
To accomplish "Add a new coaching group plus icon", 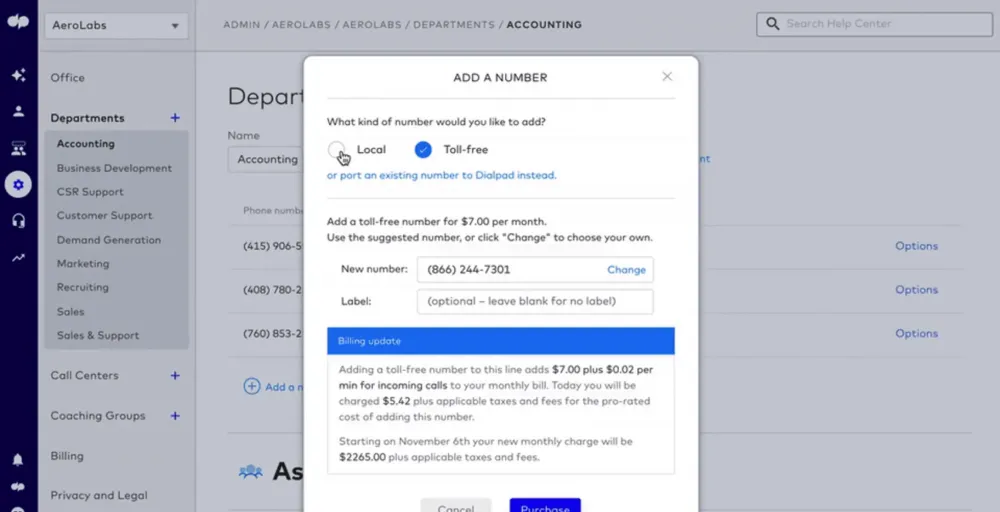I will [x=175, y=416].
